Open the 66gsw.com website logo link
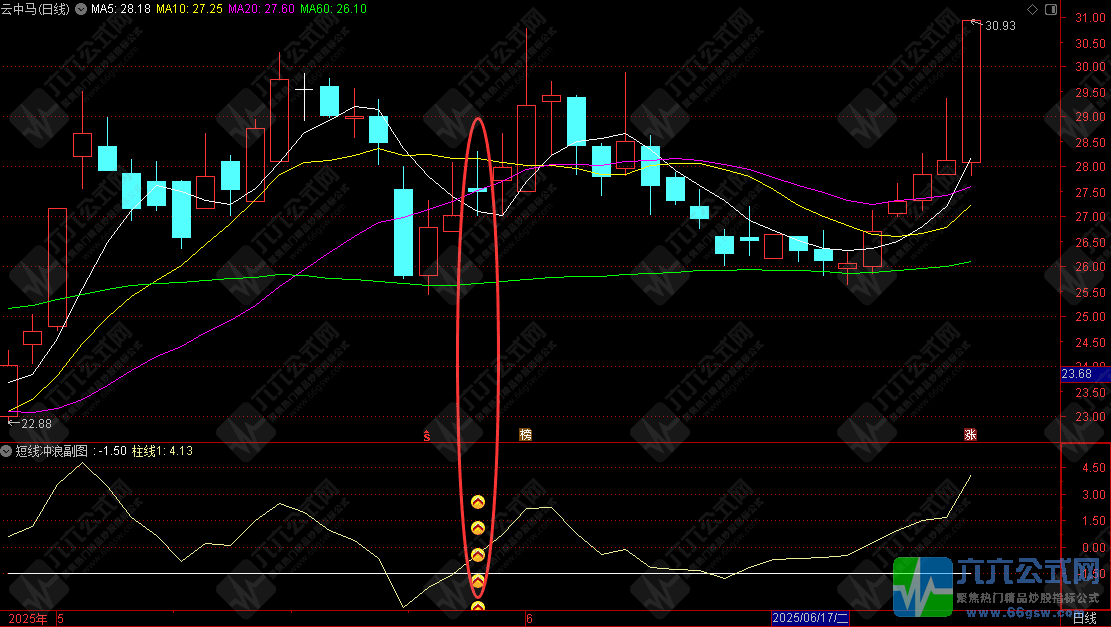 pyautogui.click(x=1000, y=590)
